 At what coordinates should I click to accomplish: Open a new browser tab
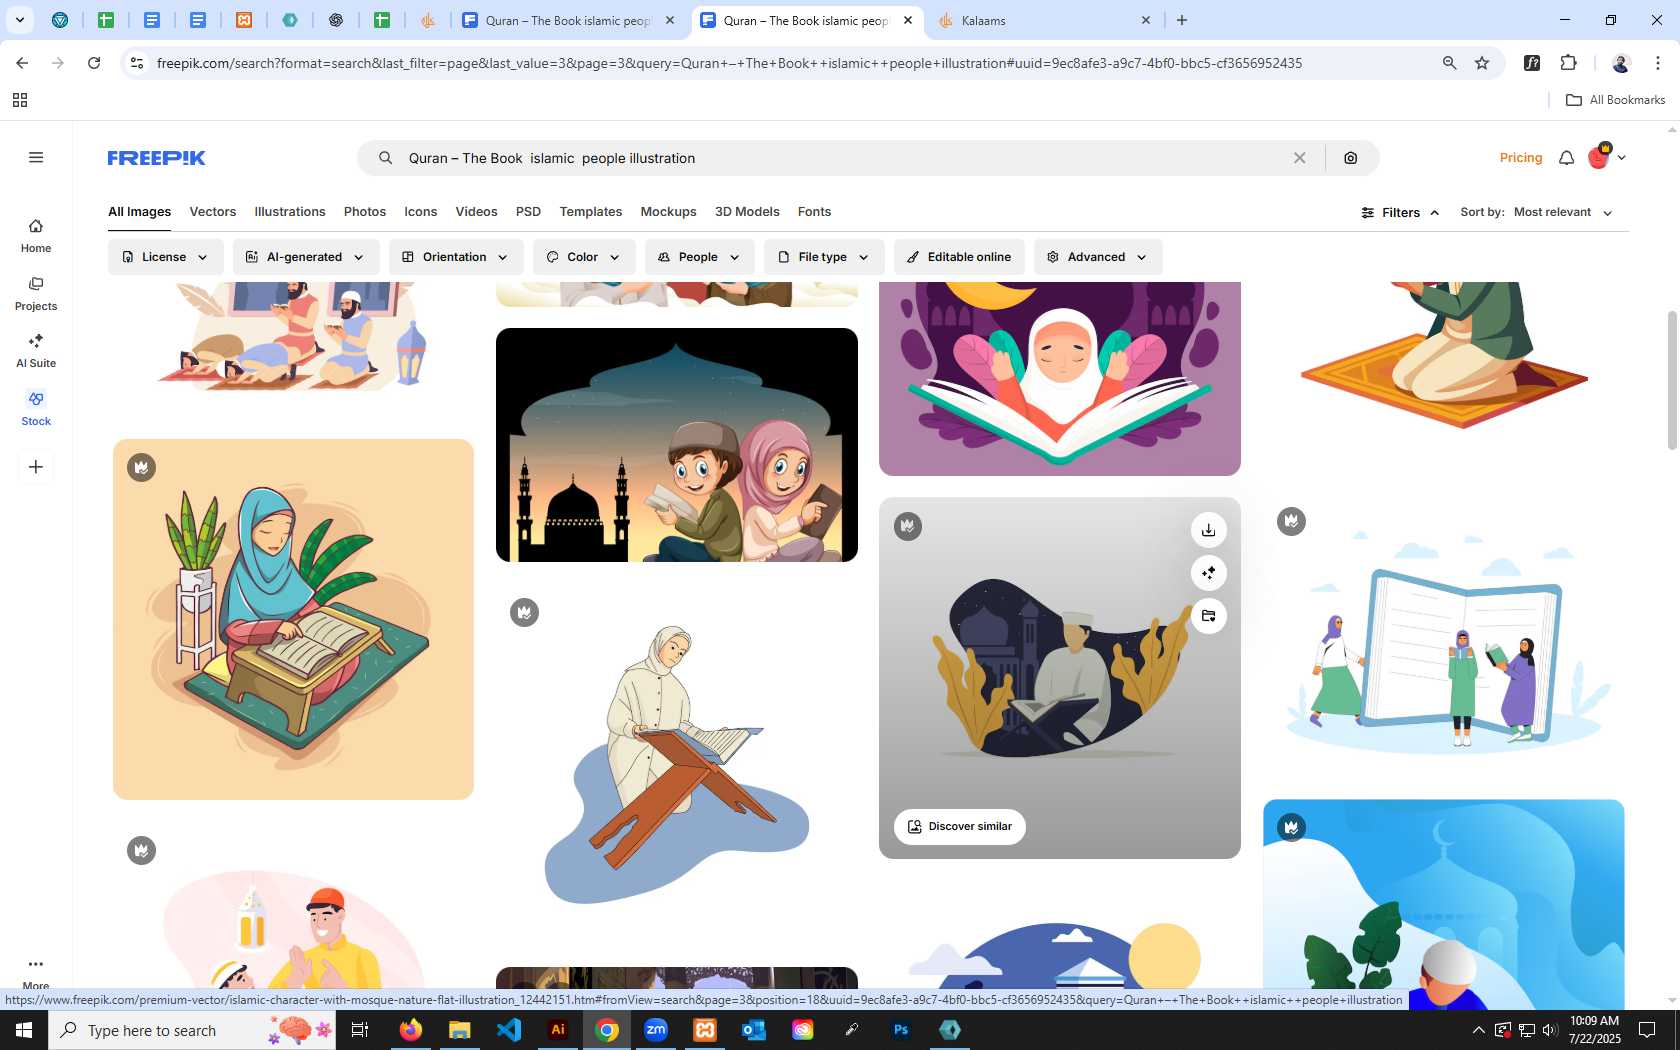point(1182,20)
